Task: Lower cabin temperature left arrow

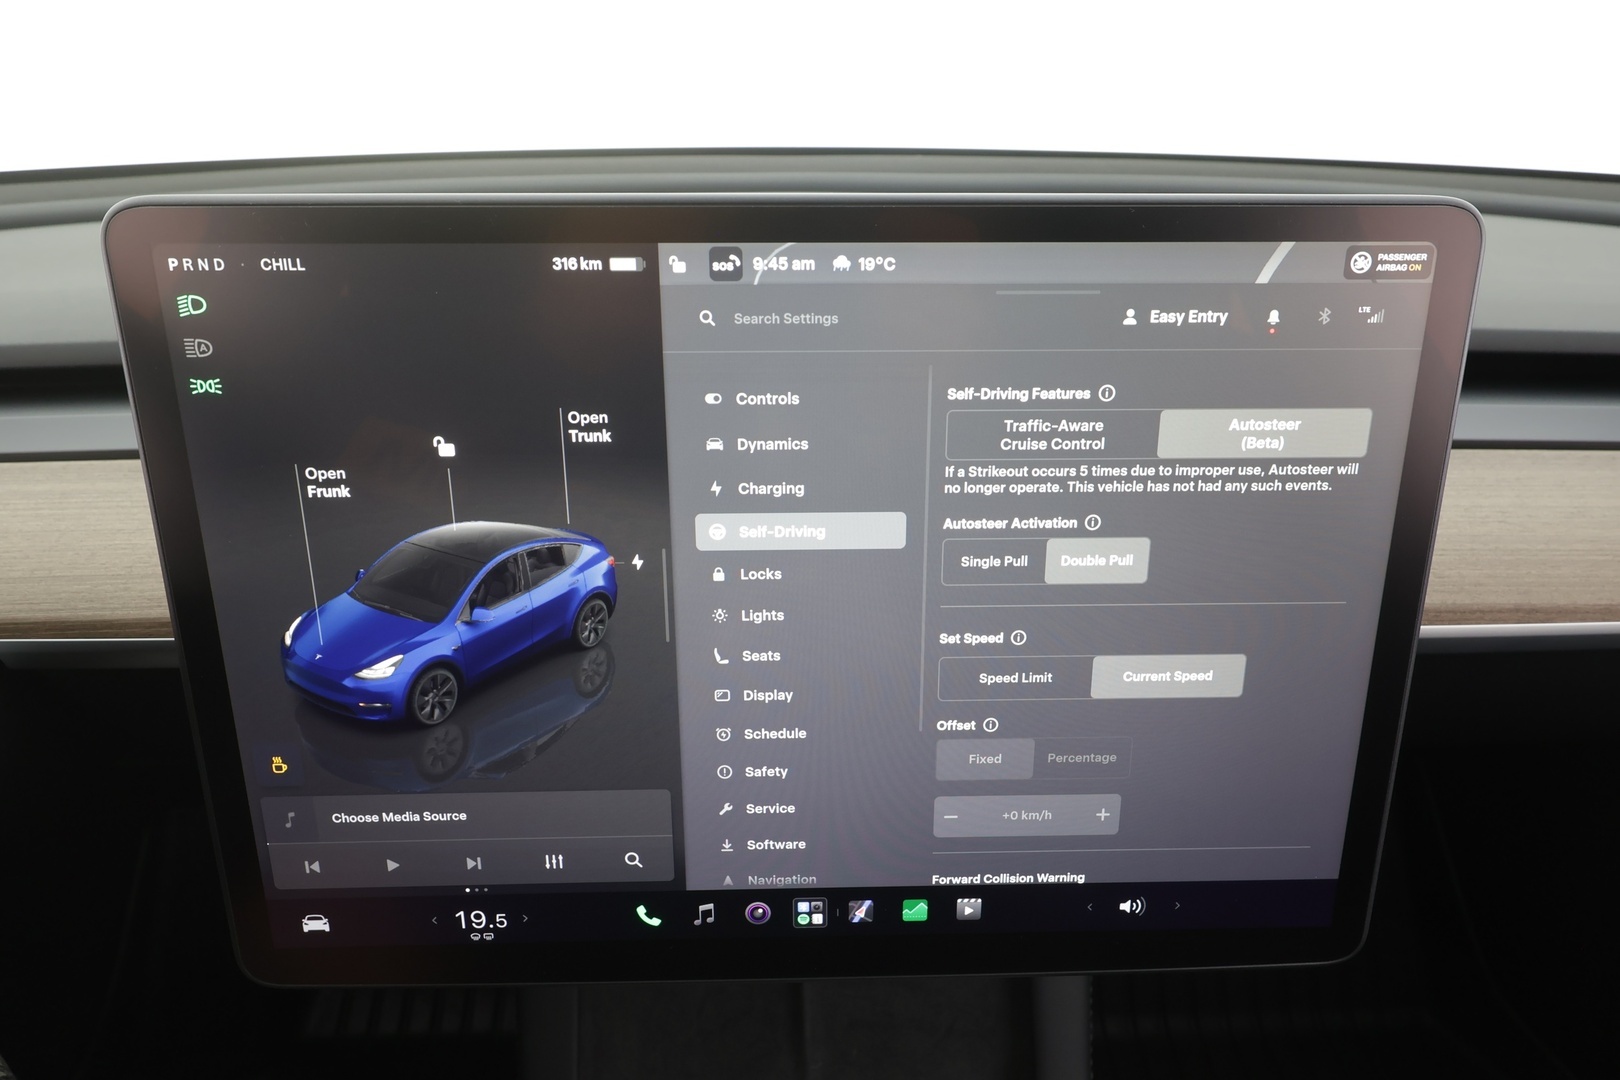Action: [x=434, y=920]
